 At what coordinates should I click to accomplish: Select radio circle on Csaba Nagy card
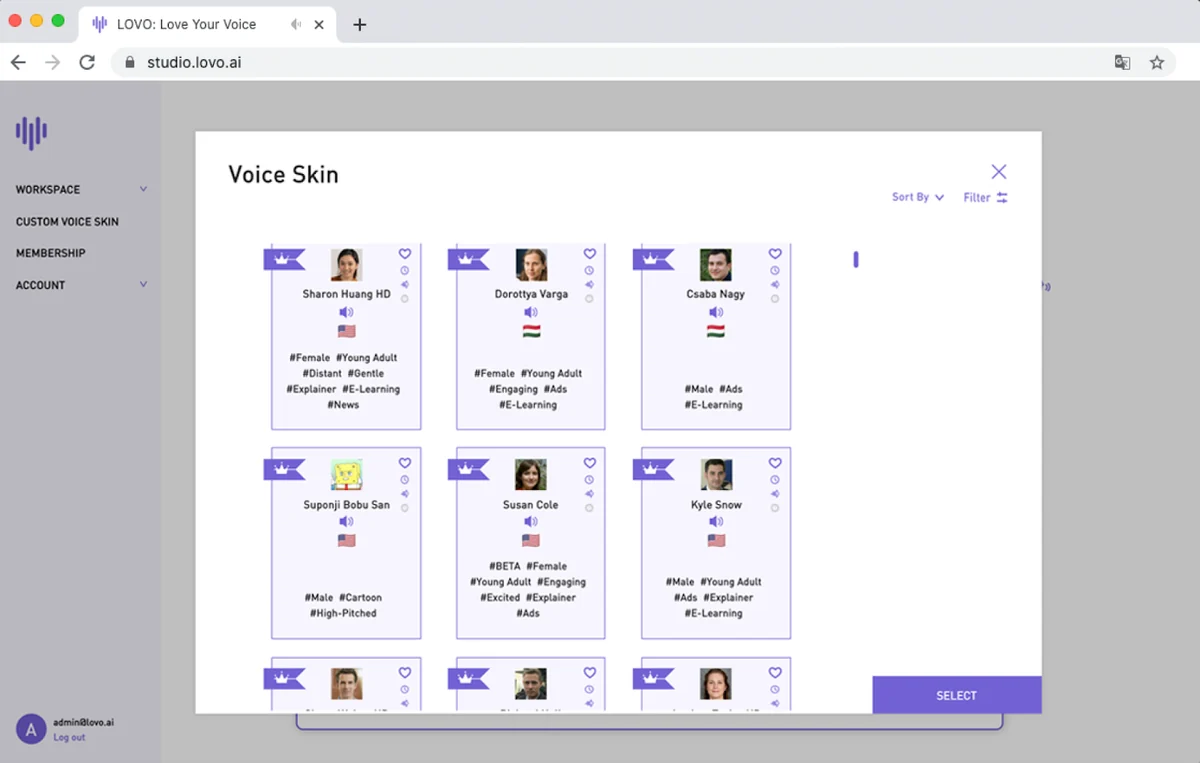tap(775, 298)
